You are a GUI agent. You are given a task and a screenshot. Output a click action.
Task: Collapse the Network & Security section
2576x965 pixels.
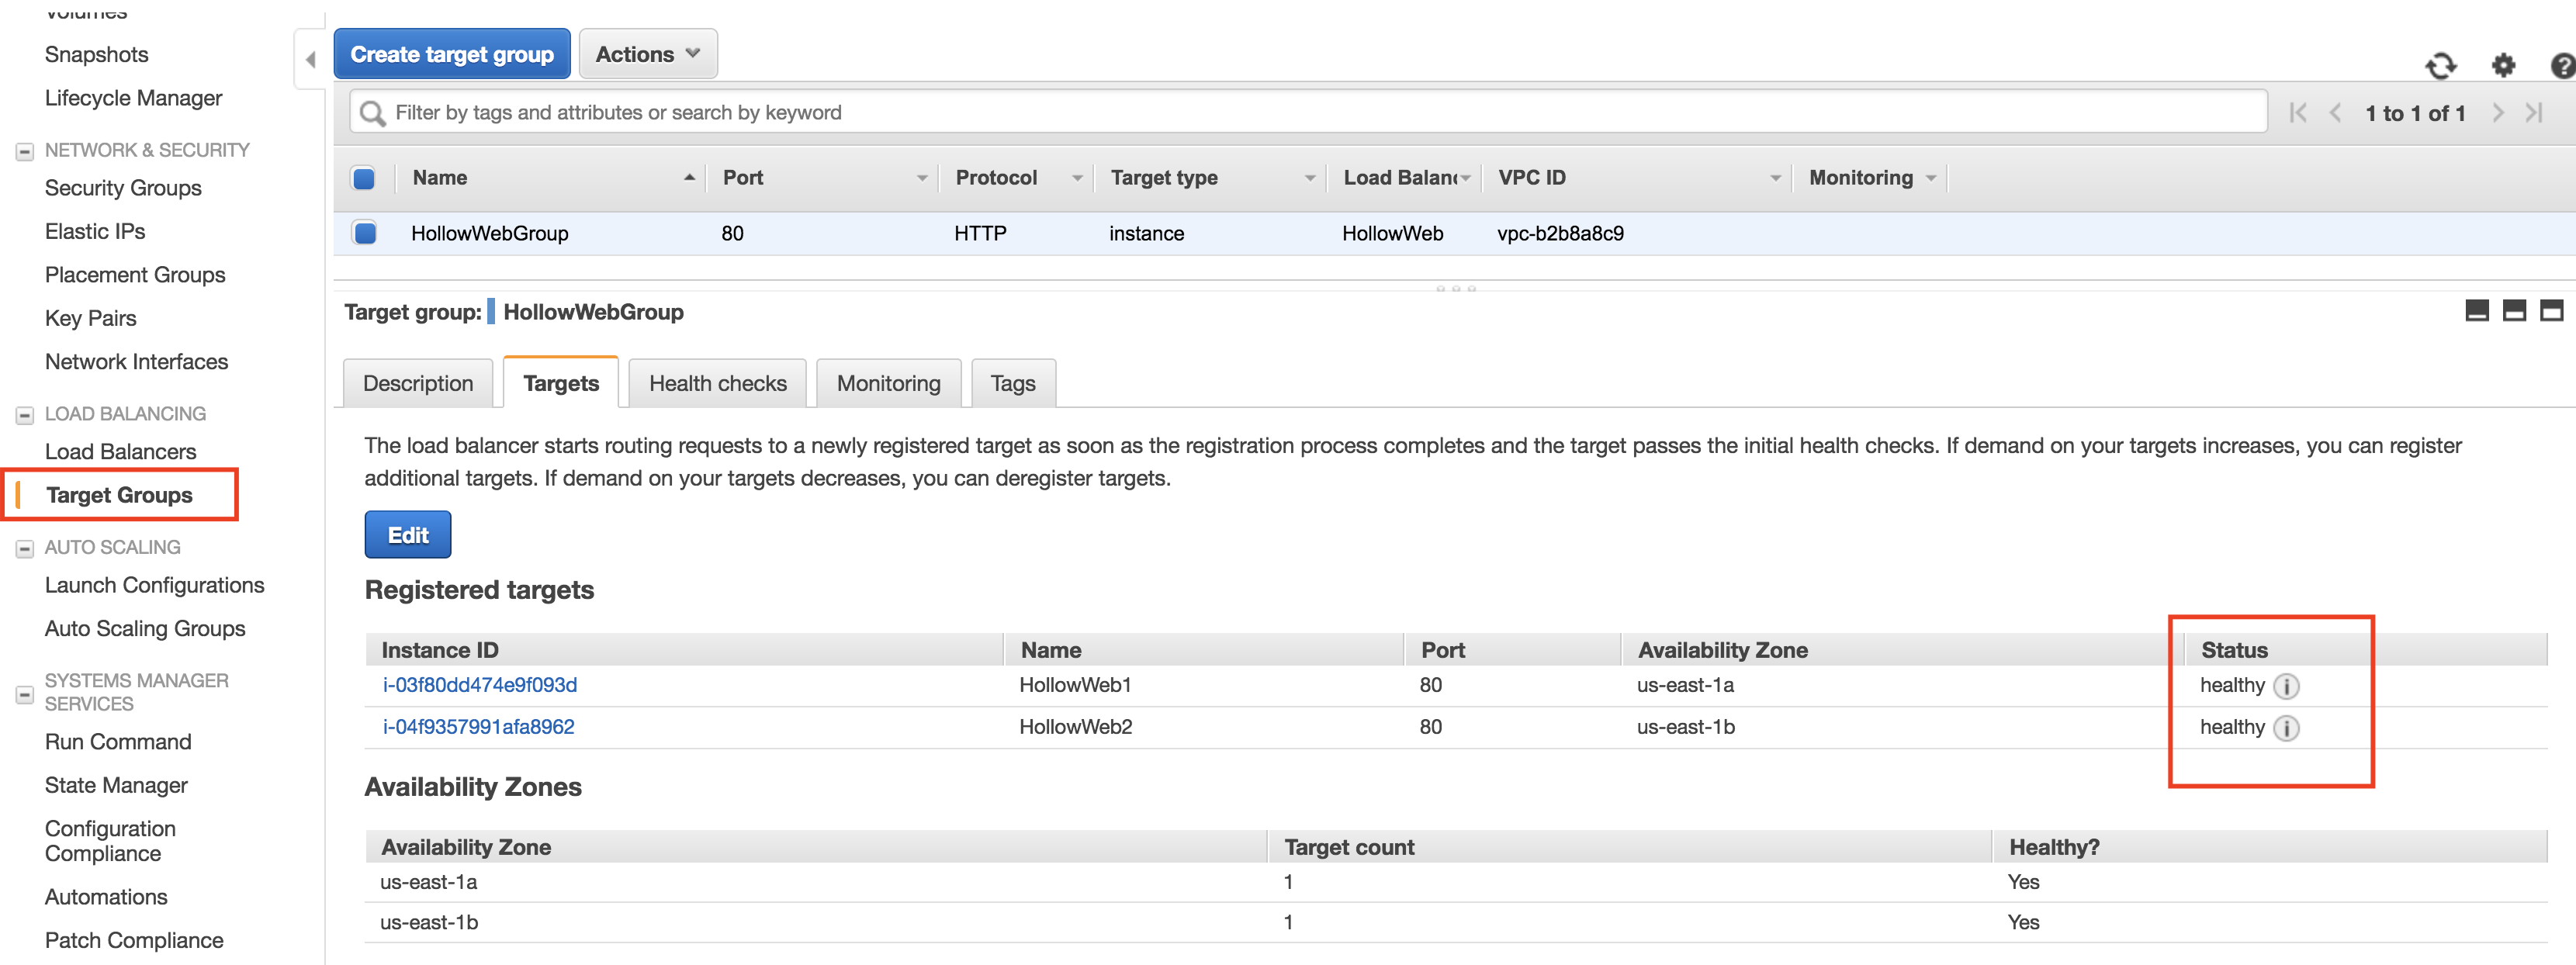click(25, 152)
